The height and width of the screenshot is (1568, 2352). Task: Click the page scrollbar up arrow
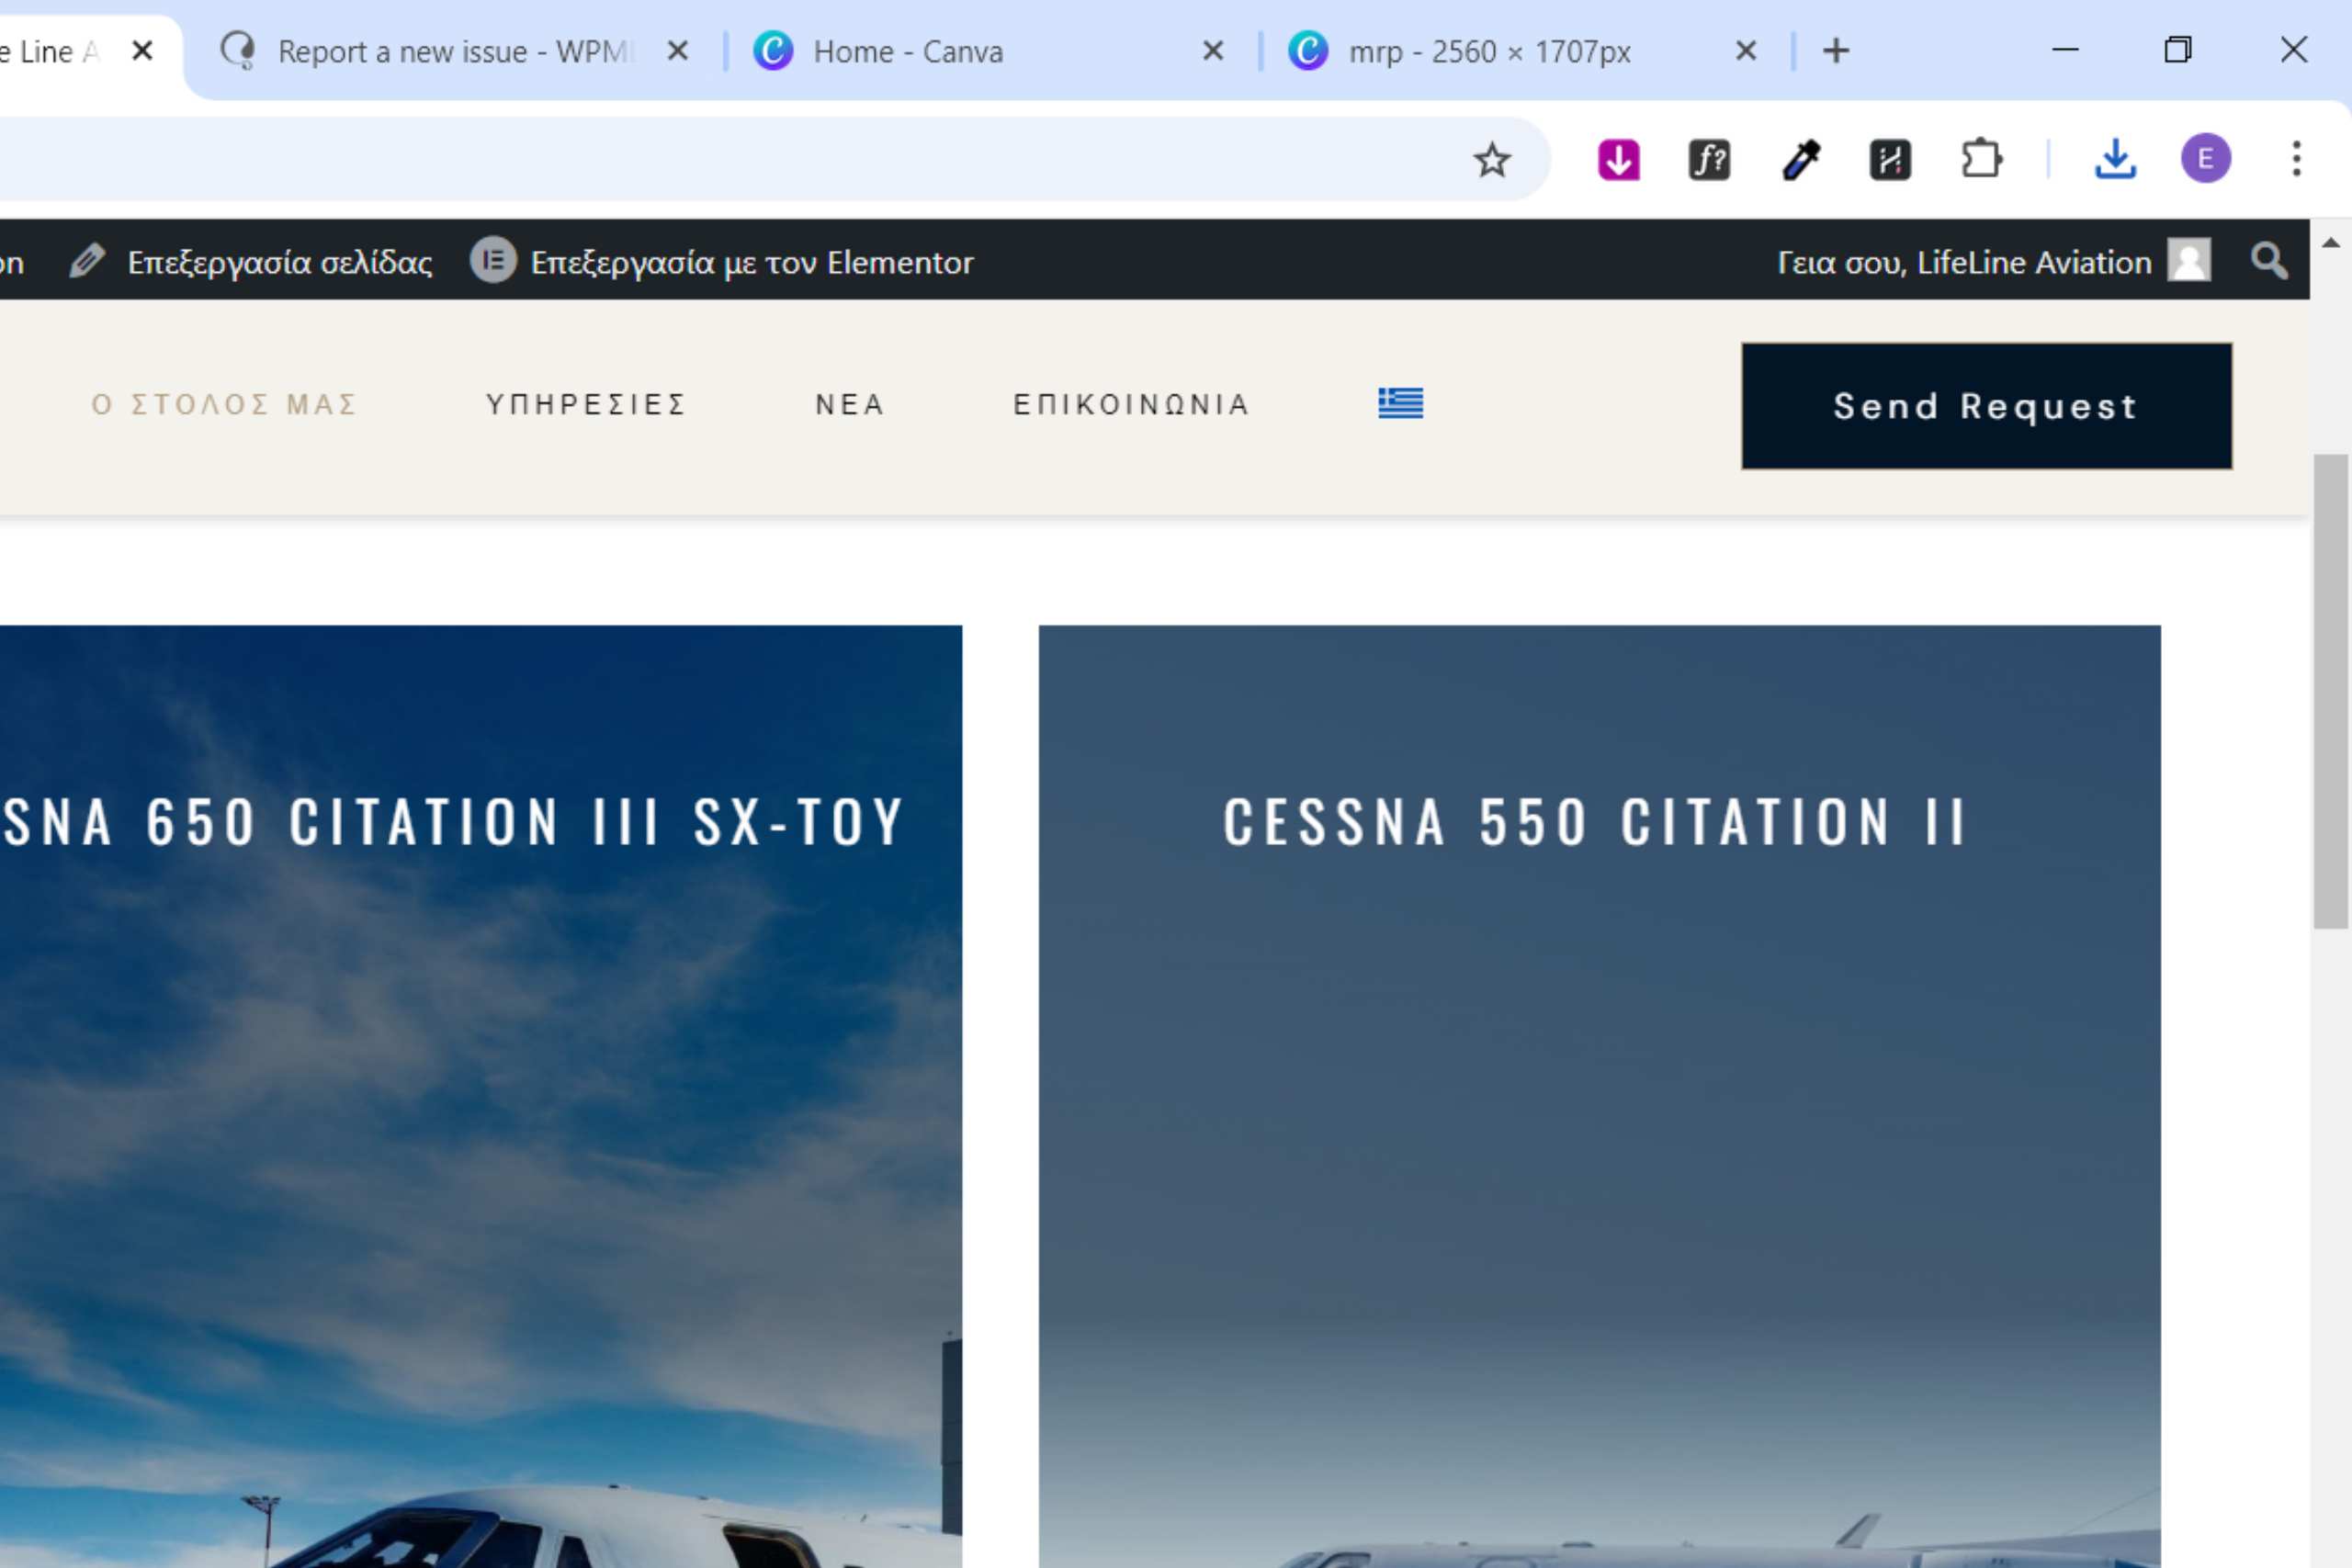[x=2330, y=243]
